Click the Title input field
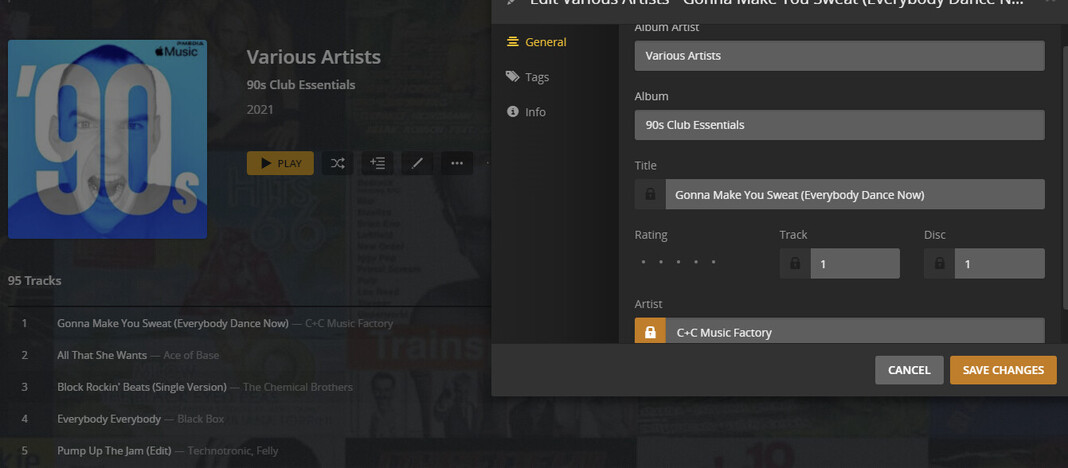The image size is (1068, 468). coord(855,194)
